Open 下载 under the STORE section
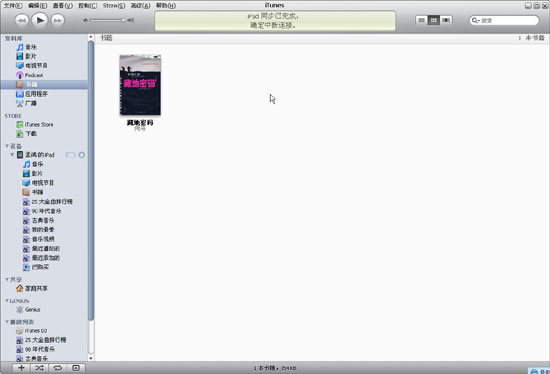This screenshot has height=374, width=550. 26,134
